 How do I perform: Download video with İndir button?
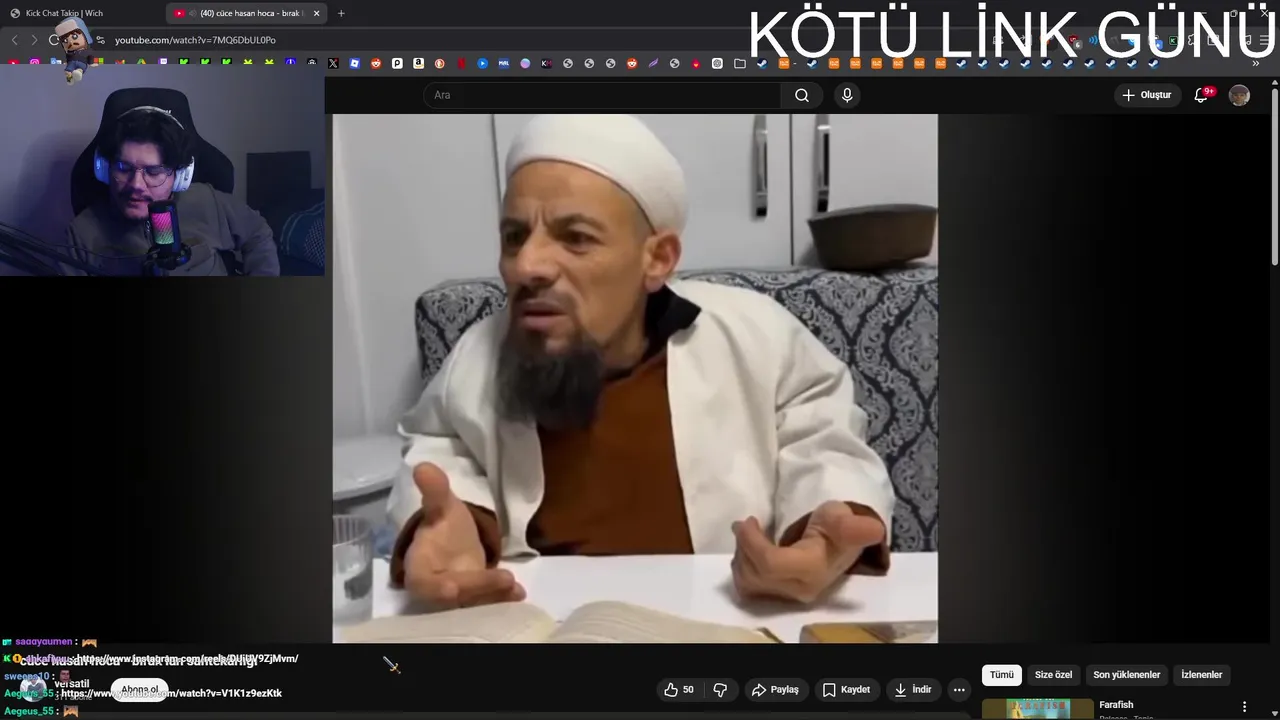(x=913, y=689)
